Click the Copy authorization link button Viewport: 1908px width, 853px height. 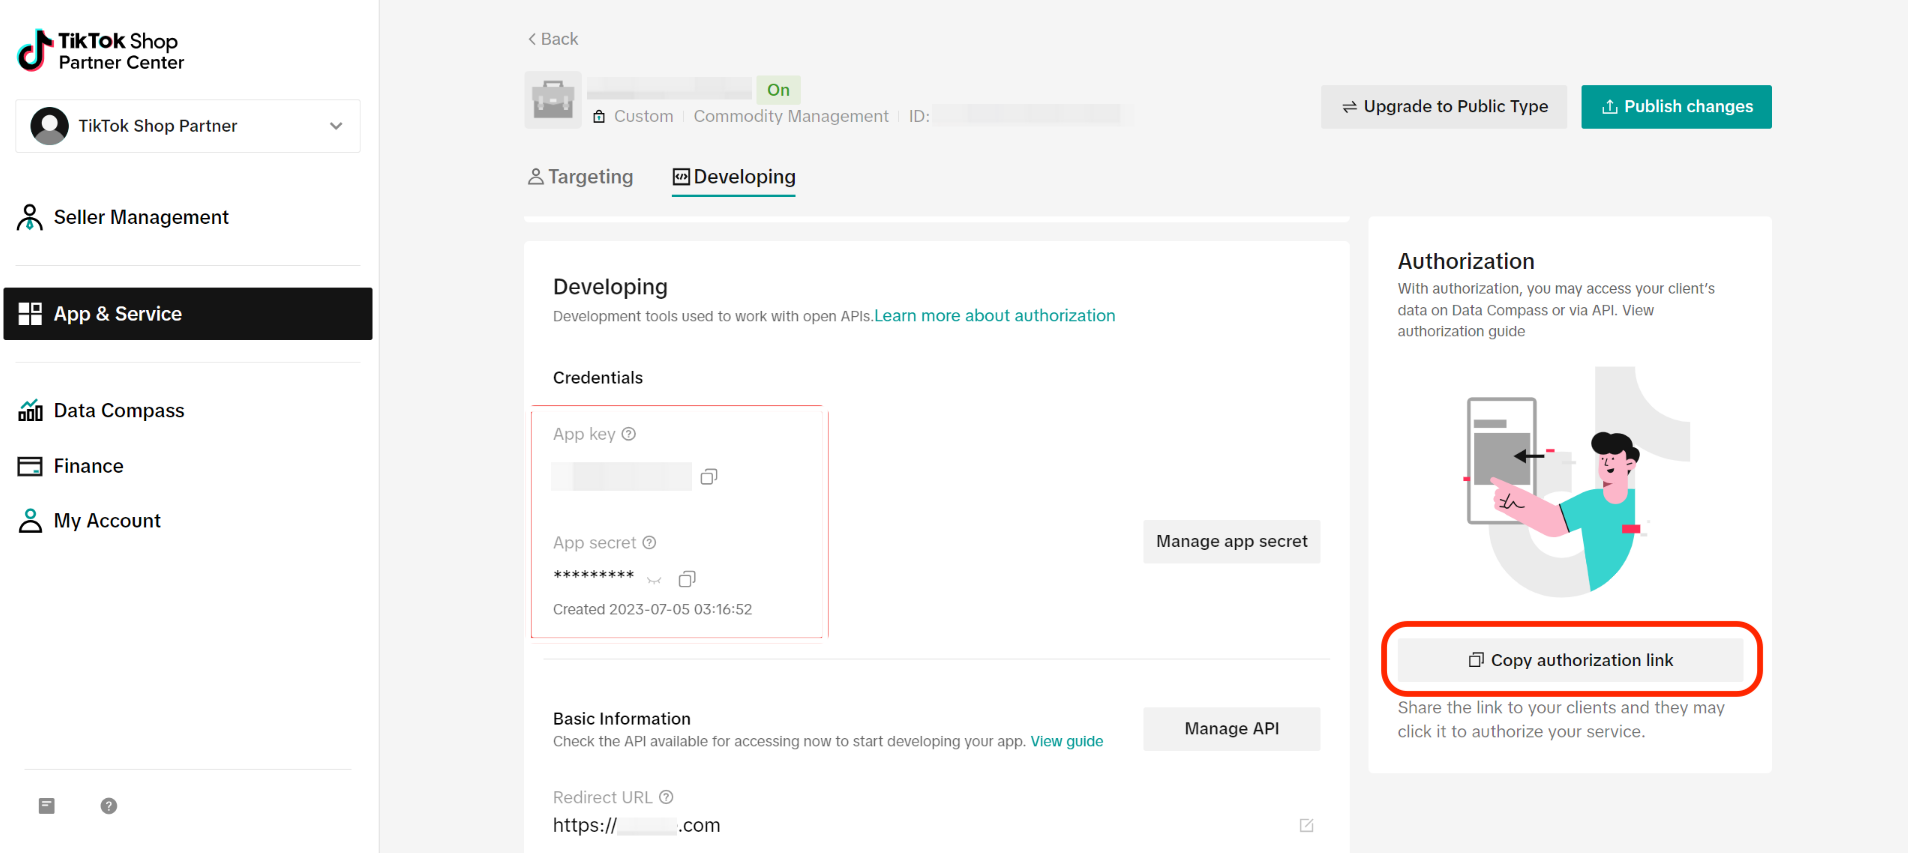tap(1569, 659)
